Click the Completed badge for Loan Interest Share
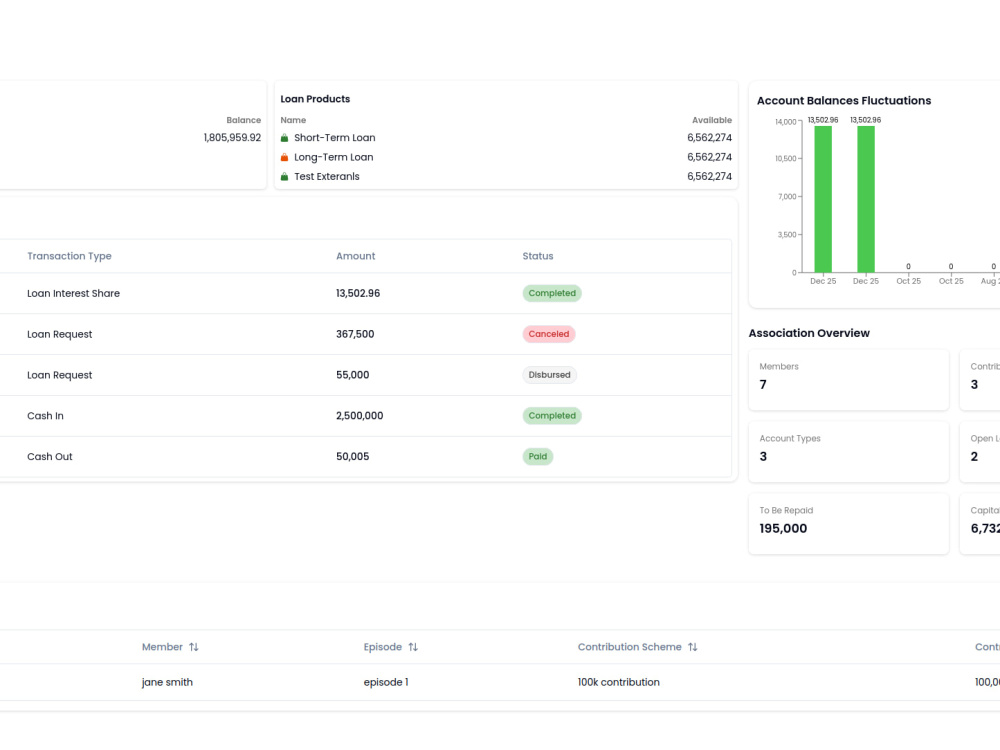The width and height of the screenshot is (1000, 750). tap(552, 293)
